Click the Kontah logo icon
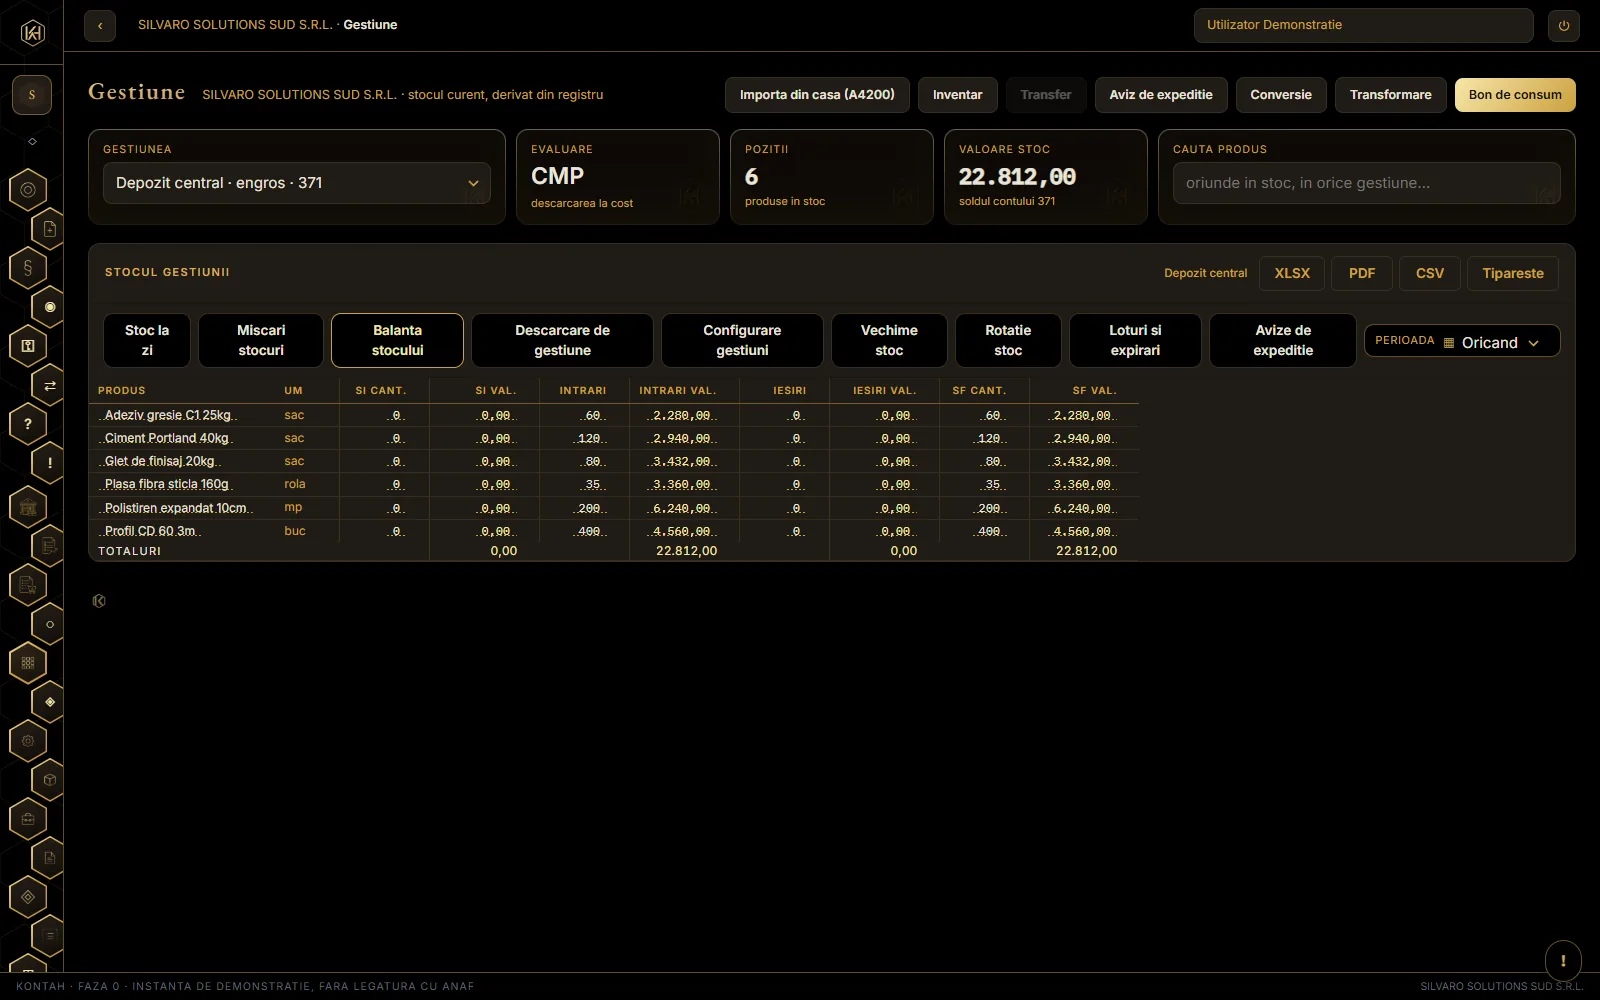Screen dimensions: 1600x1000 pos(32,33)
